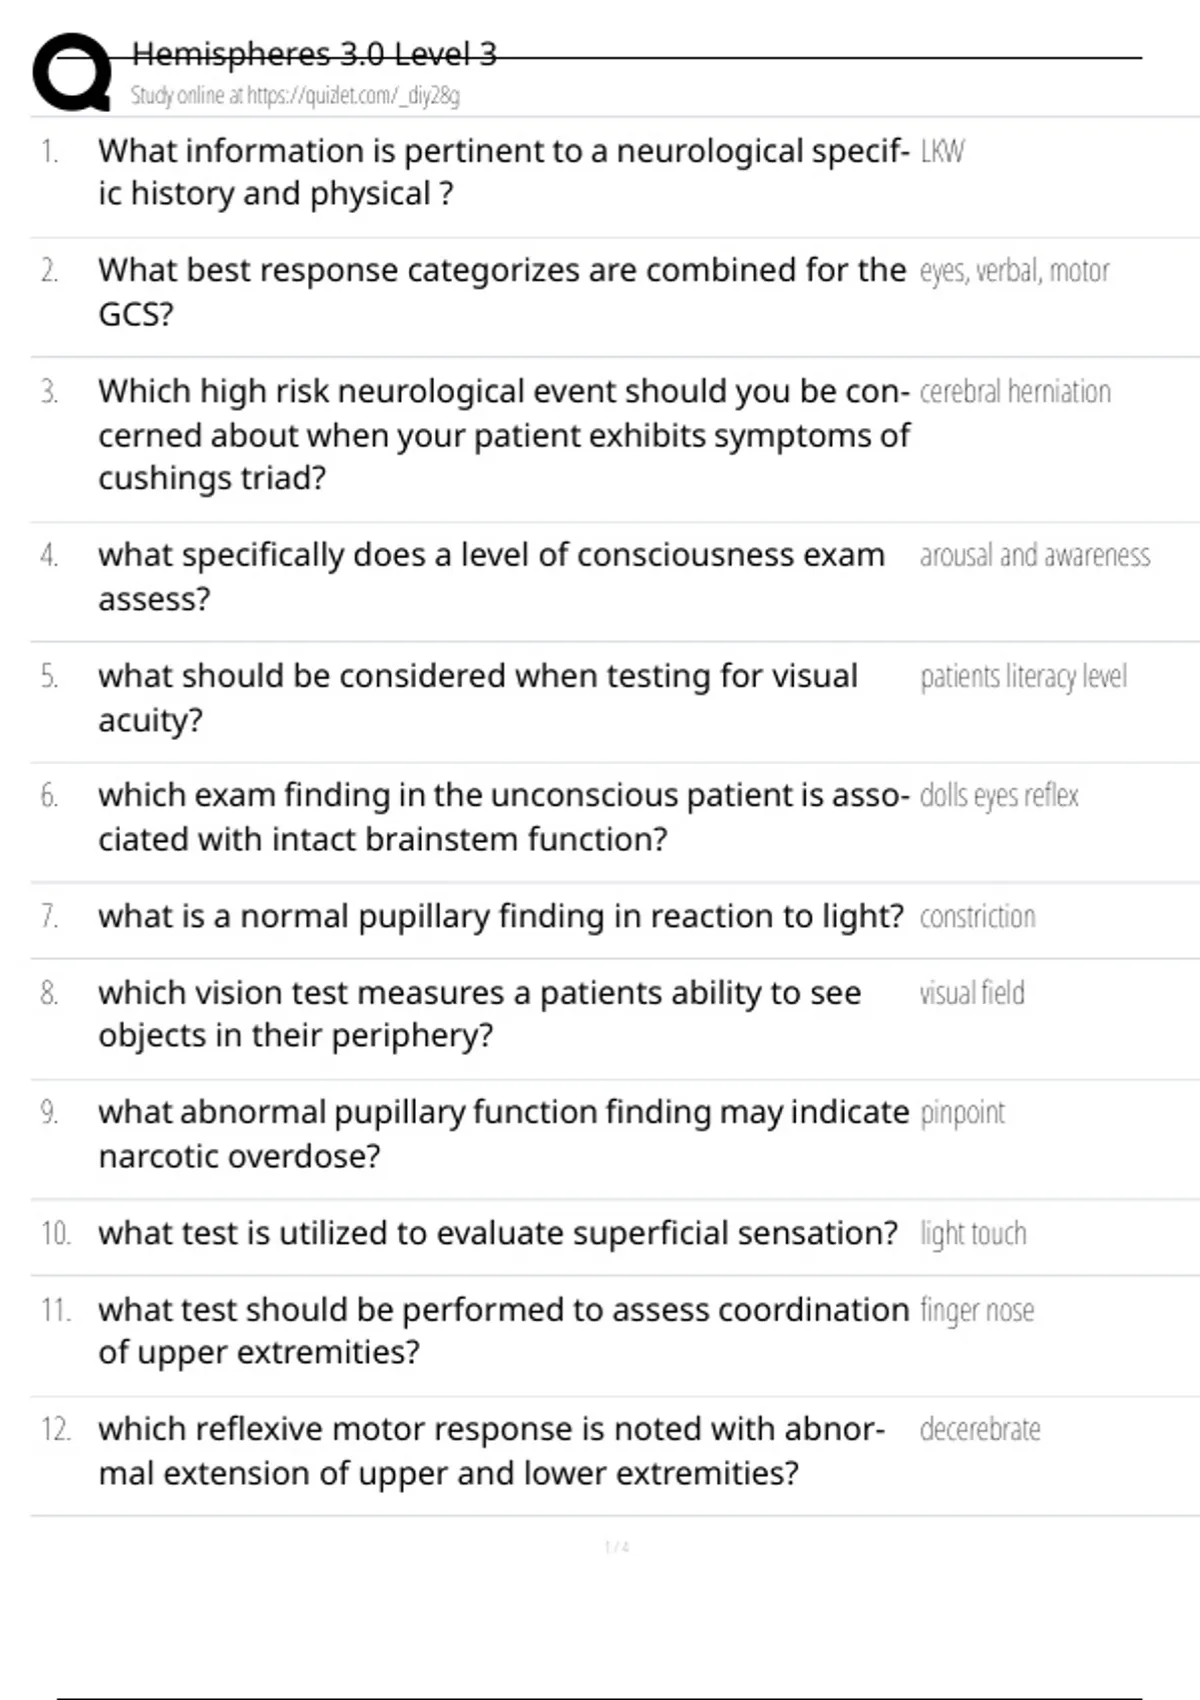This screenshot has width=1200, height=1700.
Task: Select the answer 'eyes, verbal, motor'
Action: point(1014,271)
